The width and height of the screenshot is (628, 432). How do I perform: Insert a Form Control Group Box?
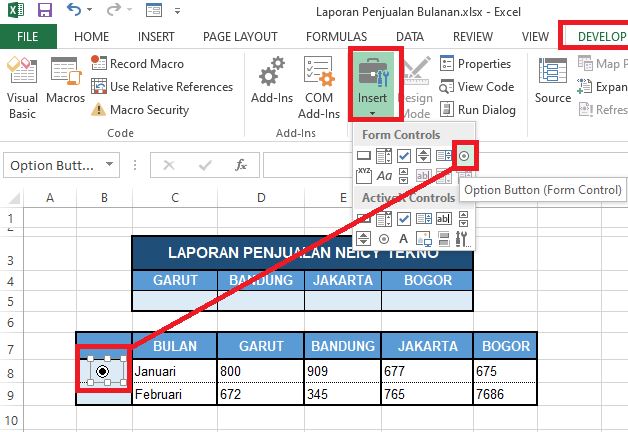(364, 175)
